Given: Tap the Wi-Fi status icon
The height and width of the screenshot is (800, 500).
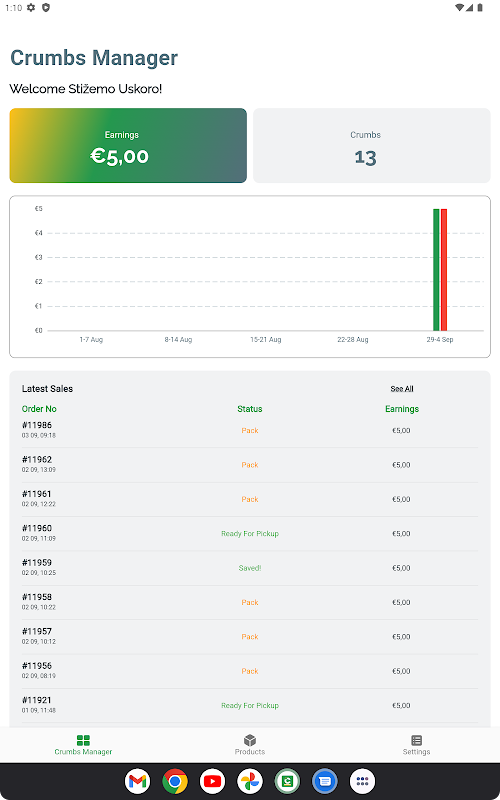Looking at the screenshot, I should 459,8.
